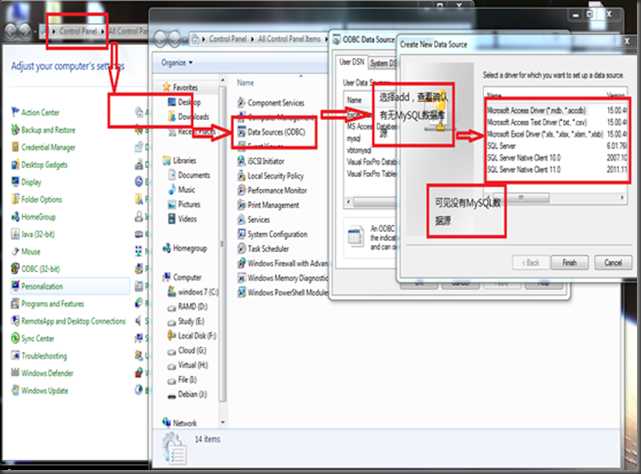Open Windows Memory Diagnostic icon
641x474 pixels.
pos(242,278)
